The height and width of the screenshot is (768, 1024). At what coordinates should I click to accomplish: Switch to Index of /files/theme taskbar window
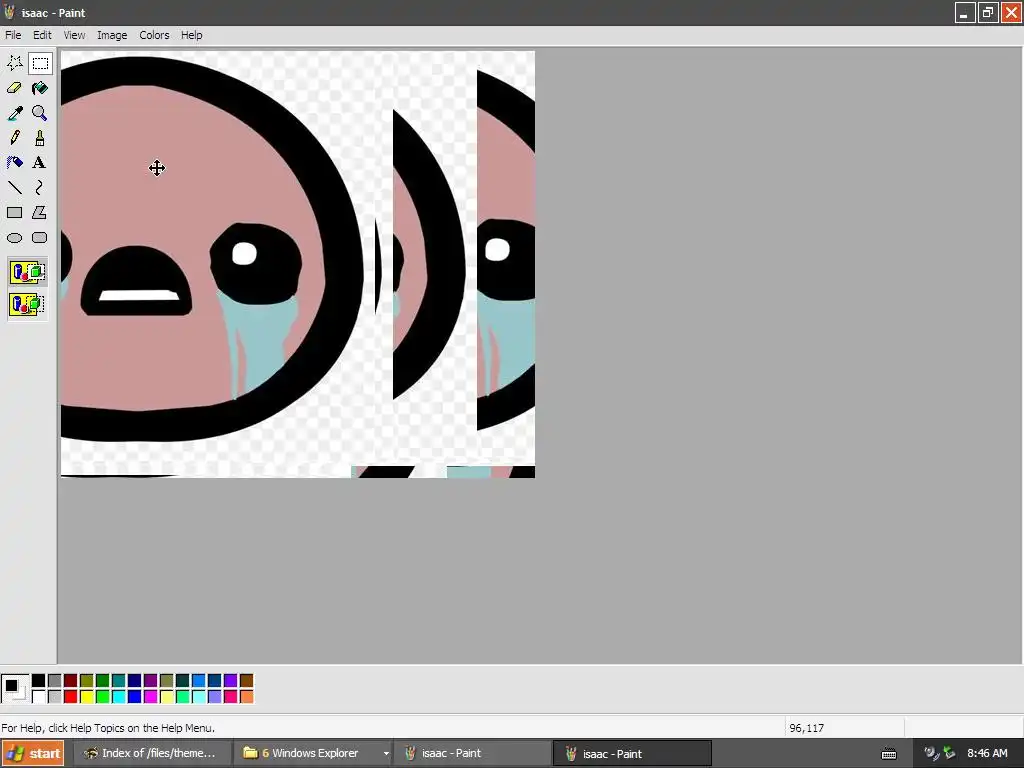click(x=152, y=754)
